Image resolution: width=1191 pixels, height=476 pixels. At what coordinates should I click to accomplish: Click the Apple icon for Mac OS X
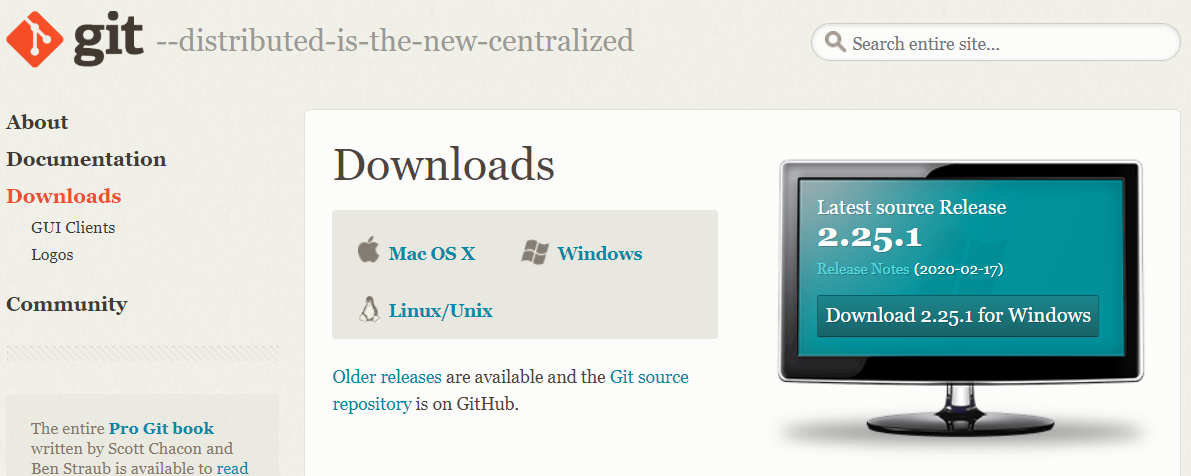368,250
